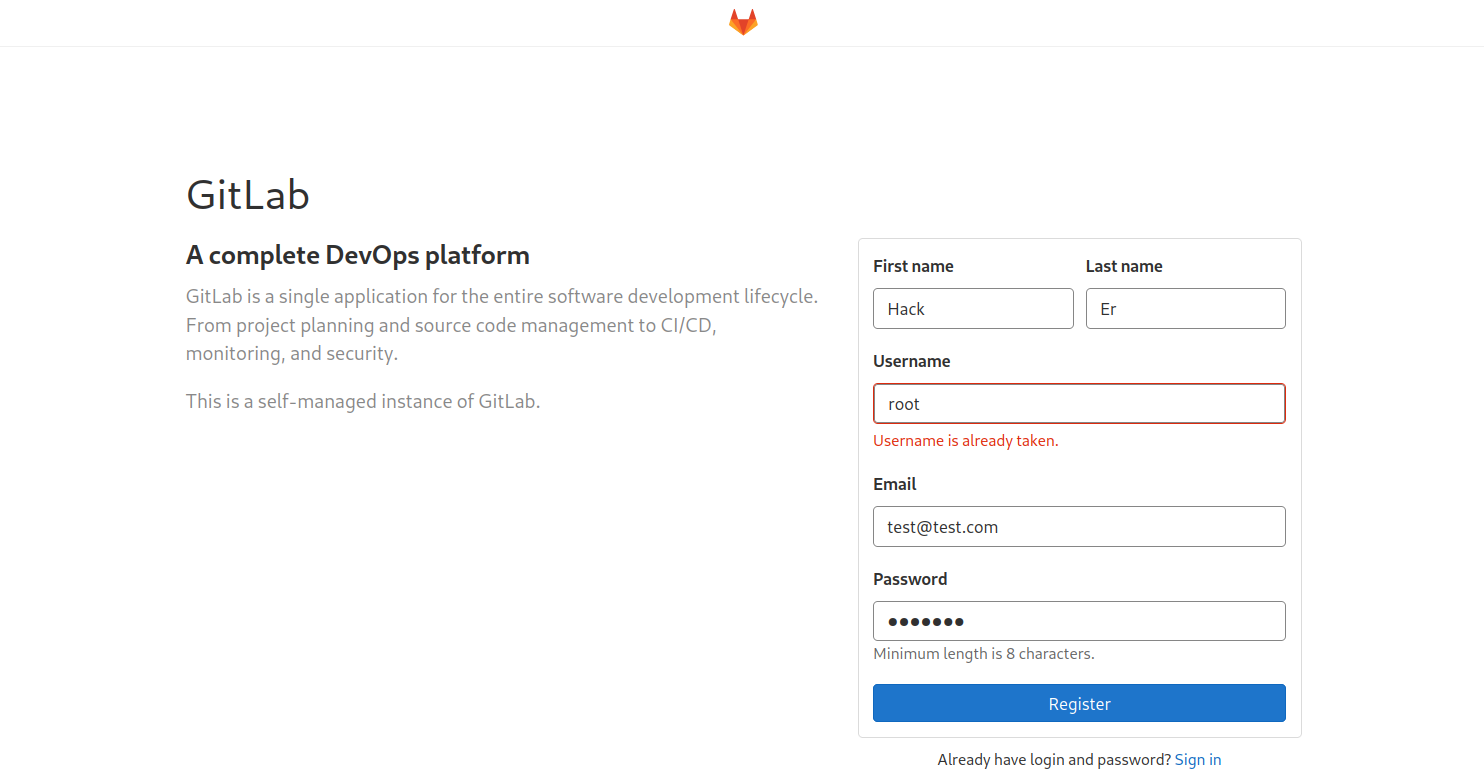Click the 'Username is already taken' error message
1484x780 pixels.
point(965,441)
